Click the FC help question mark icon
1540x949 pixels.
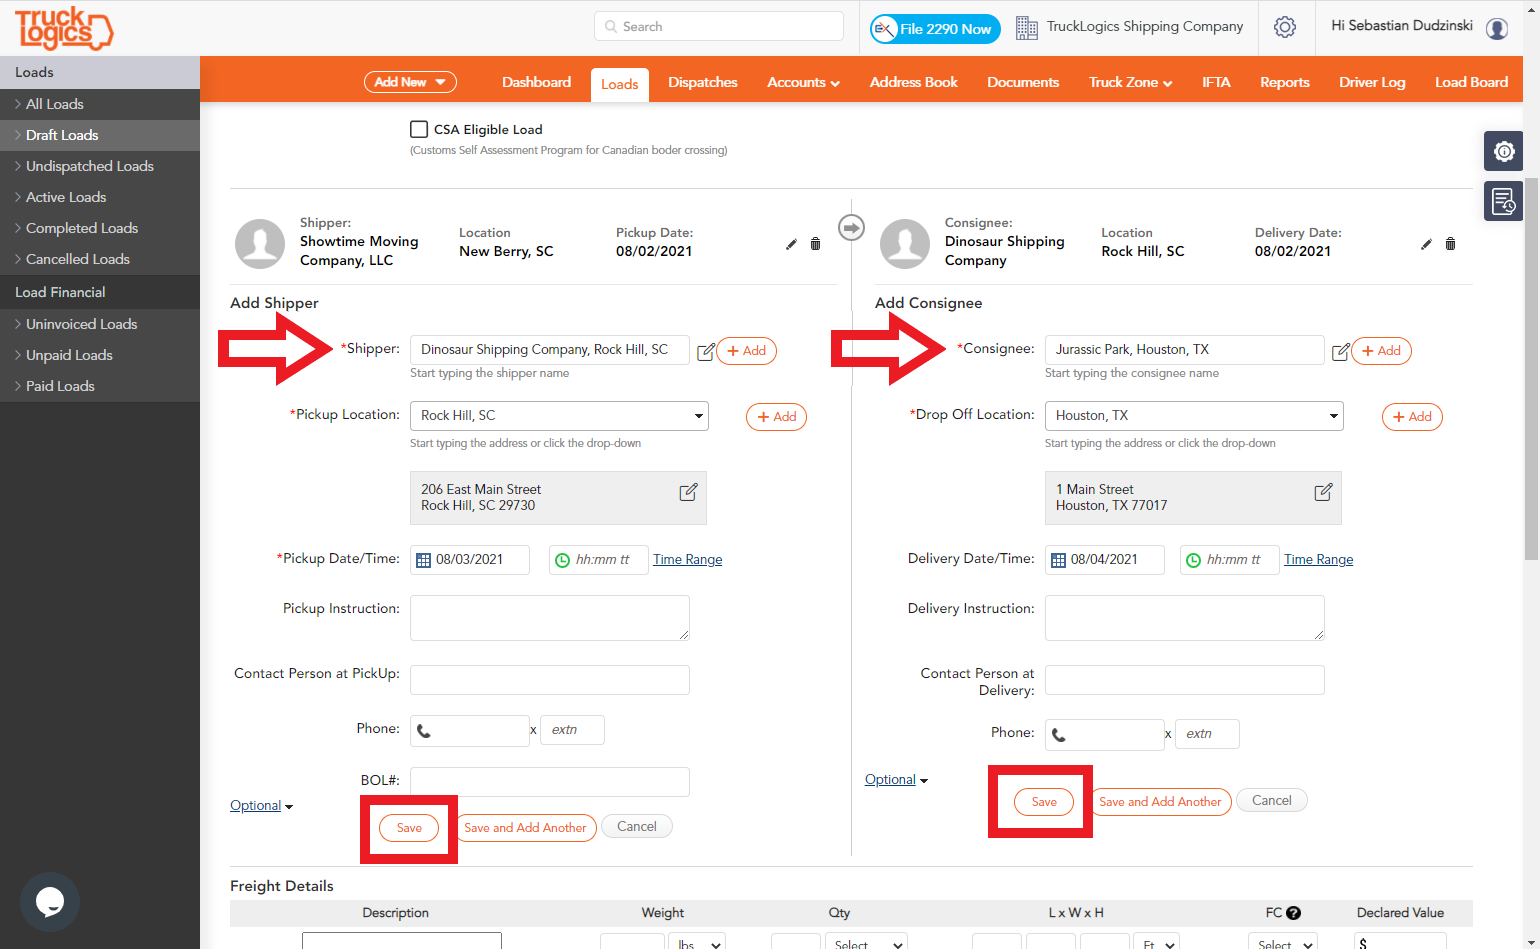[1293, 913]
